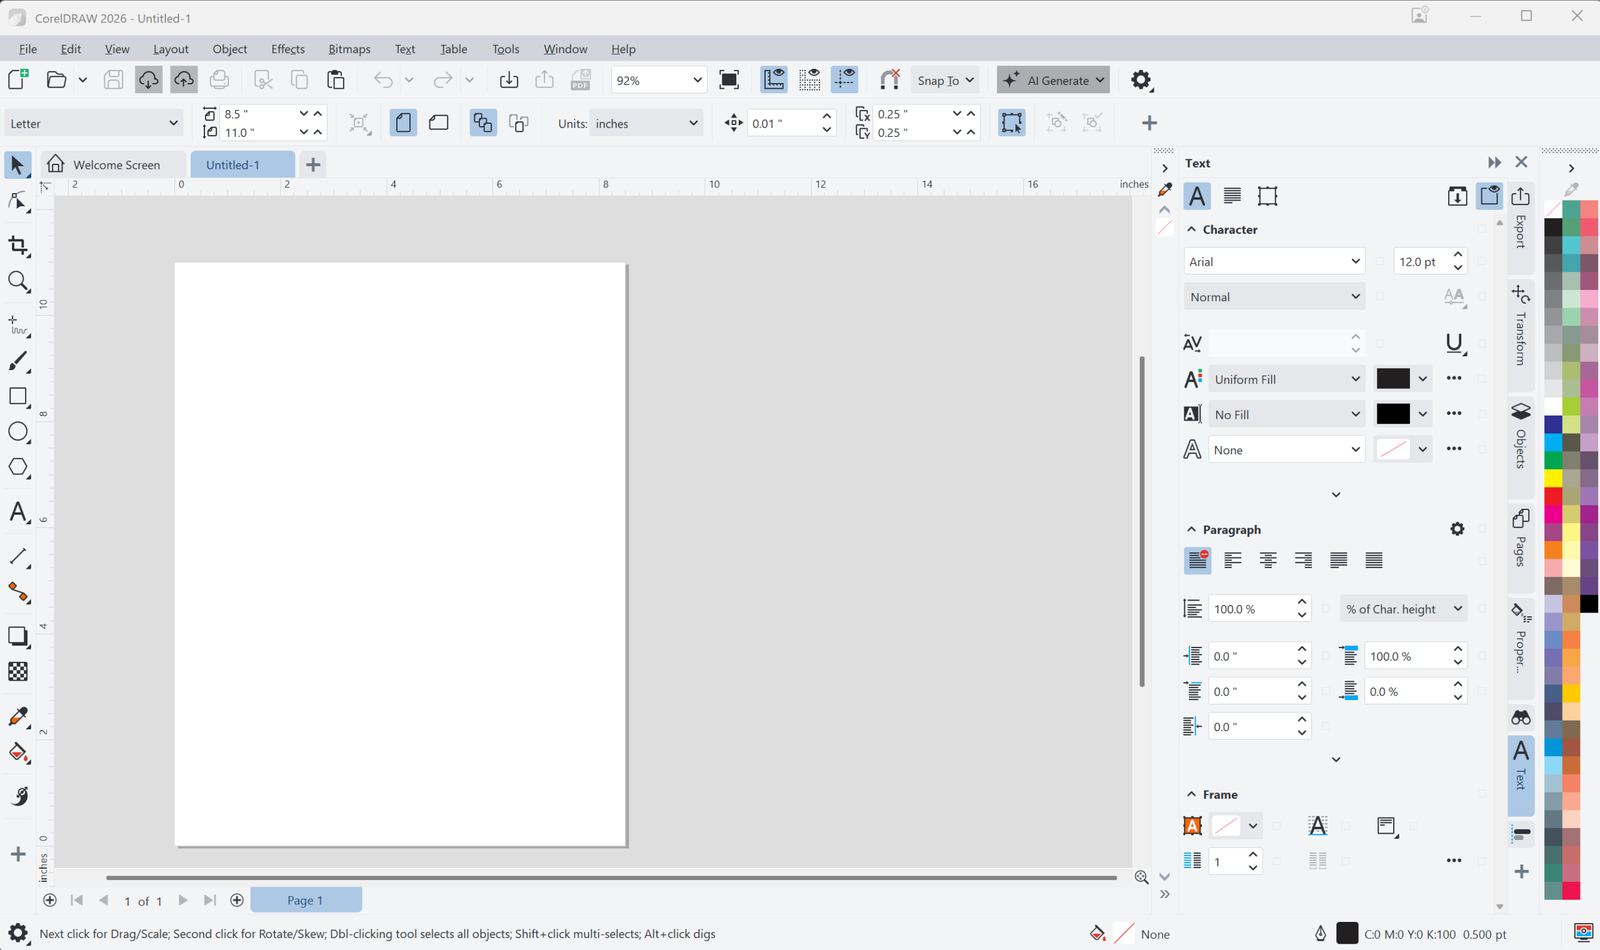Viewport: 1600px width, 950px height.
Task: Select the Color Eyedropper tool
Action: tap(18, 717)
